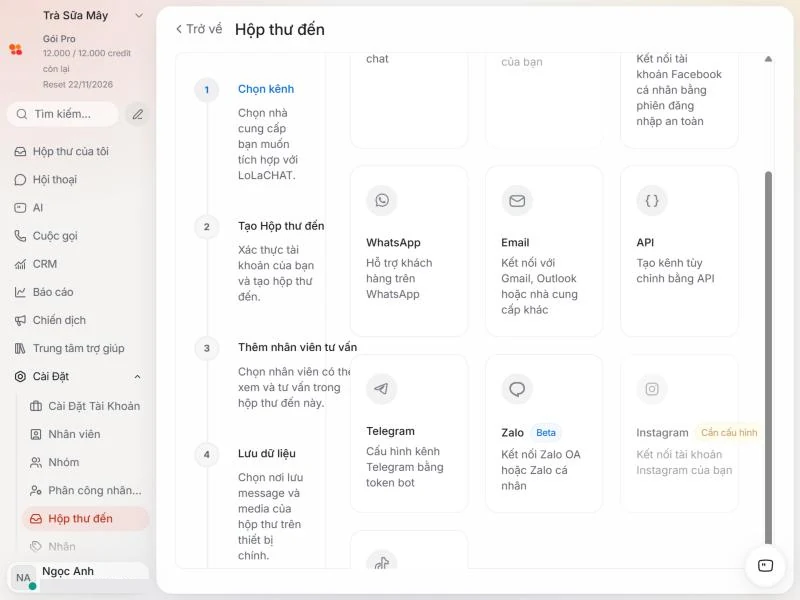Expand the Trà Sữa Mây workspace dropdown
Image resolution: width=800 pixels, height=600 pixels.
[x=139, y=16]
